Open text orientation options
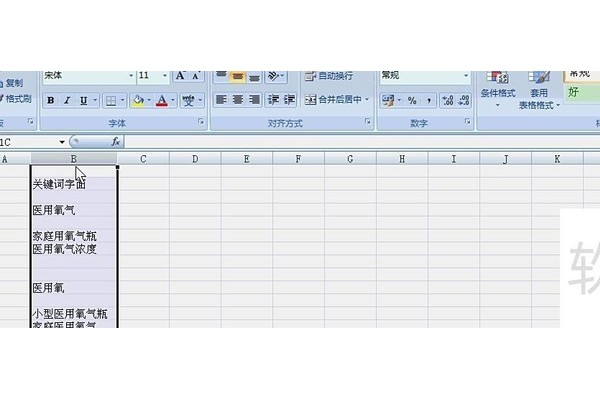Screen dimensions: 600x400 pos(276,76)
